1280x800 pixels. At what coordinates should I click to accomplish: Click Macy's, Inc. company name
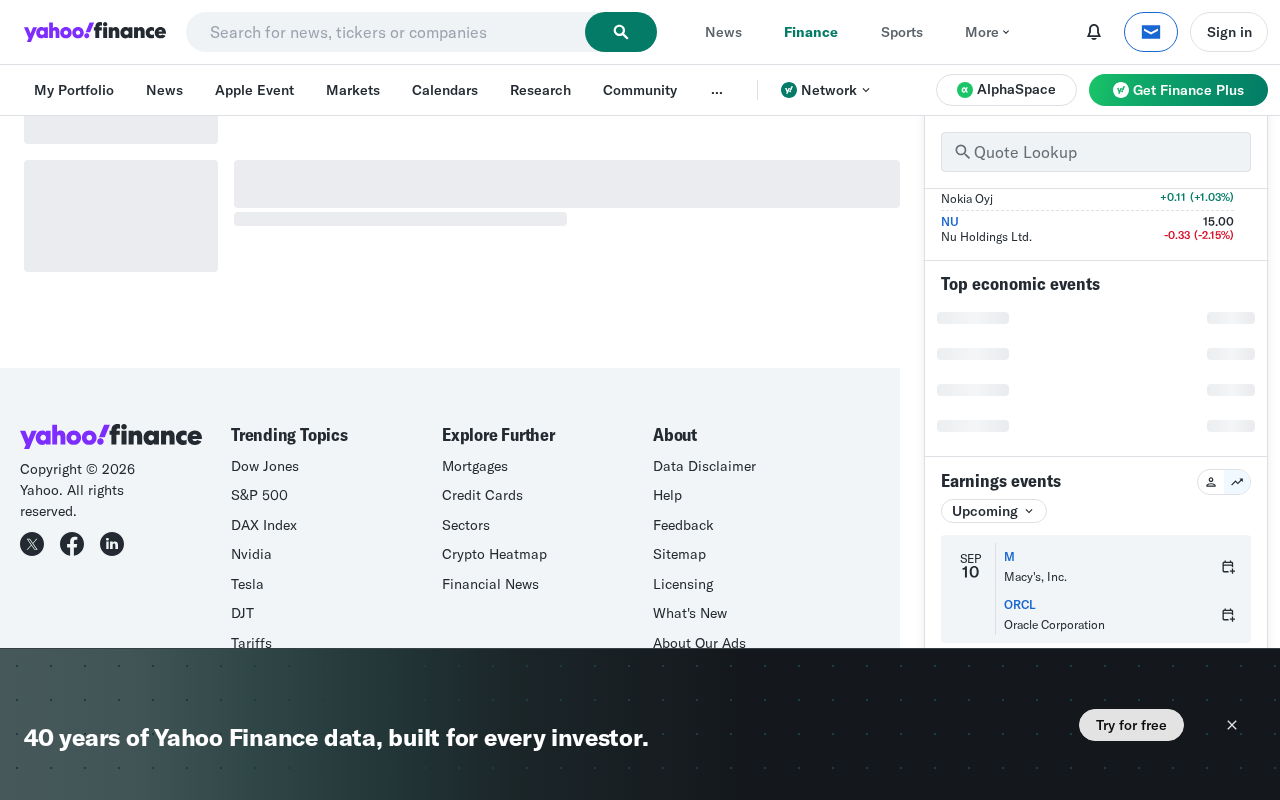click(x=1035, y=577)
